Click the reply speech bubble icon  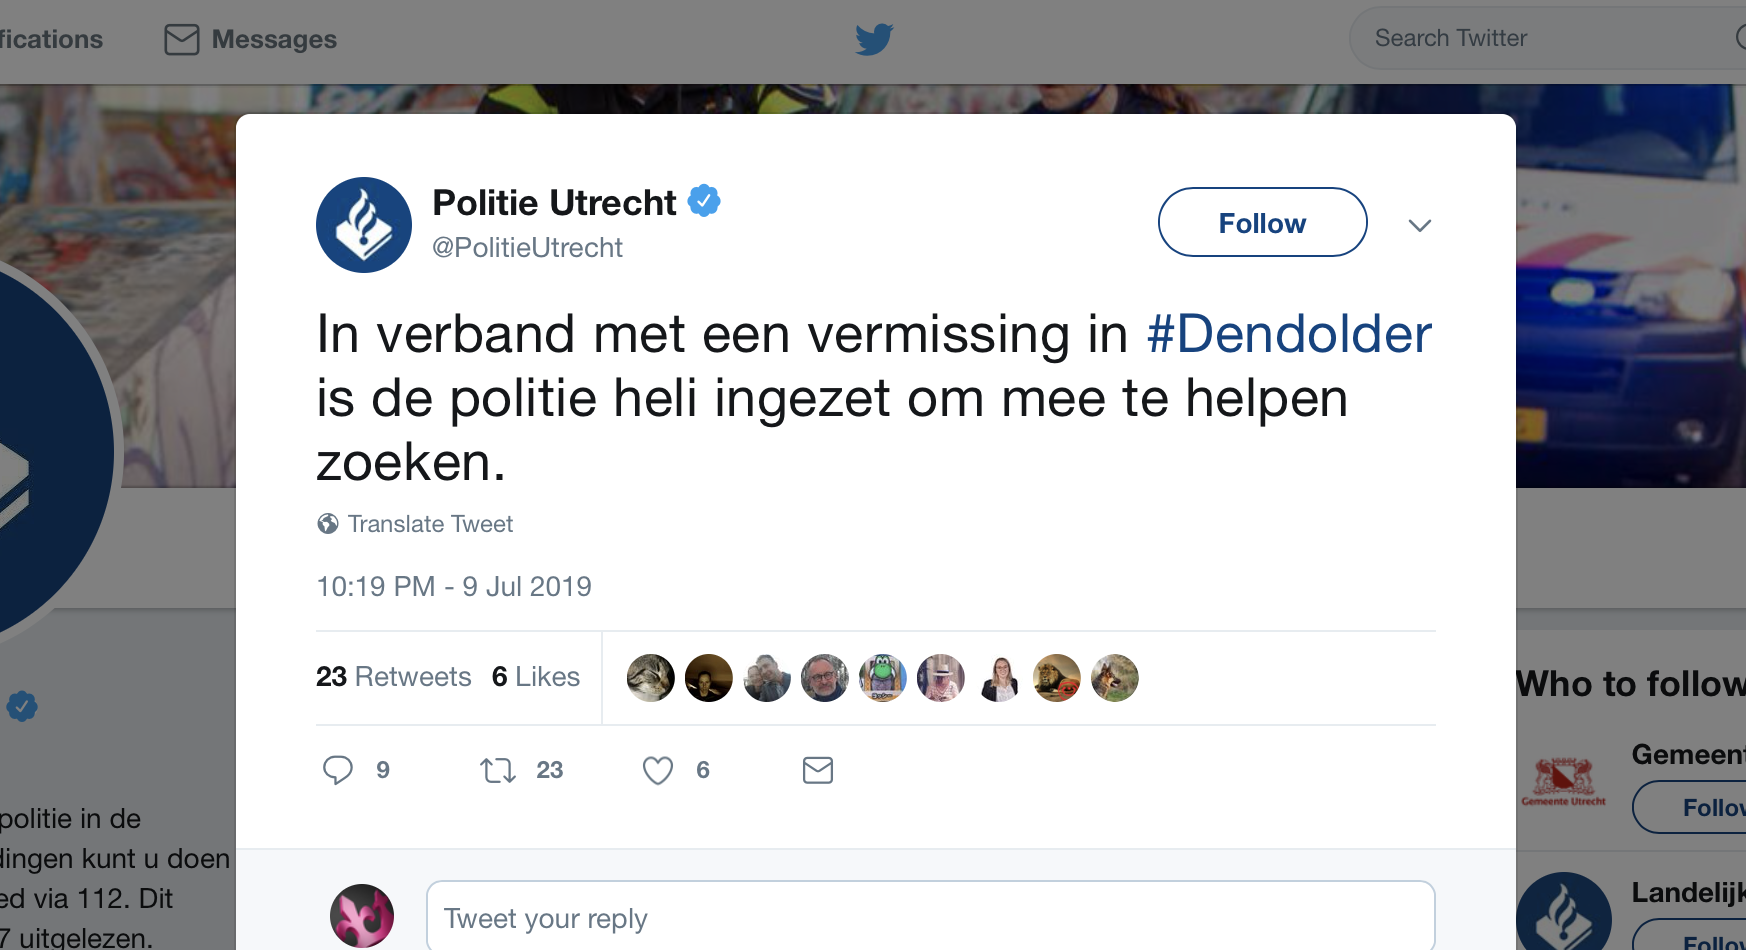click(x=338, y=770)
